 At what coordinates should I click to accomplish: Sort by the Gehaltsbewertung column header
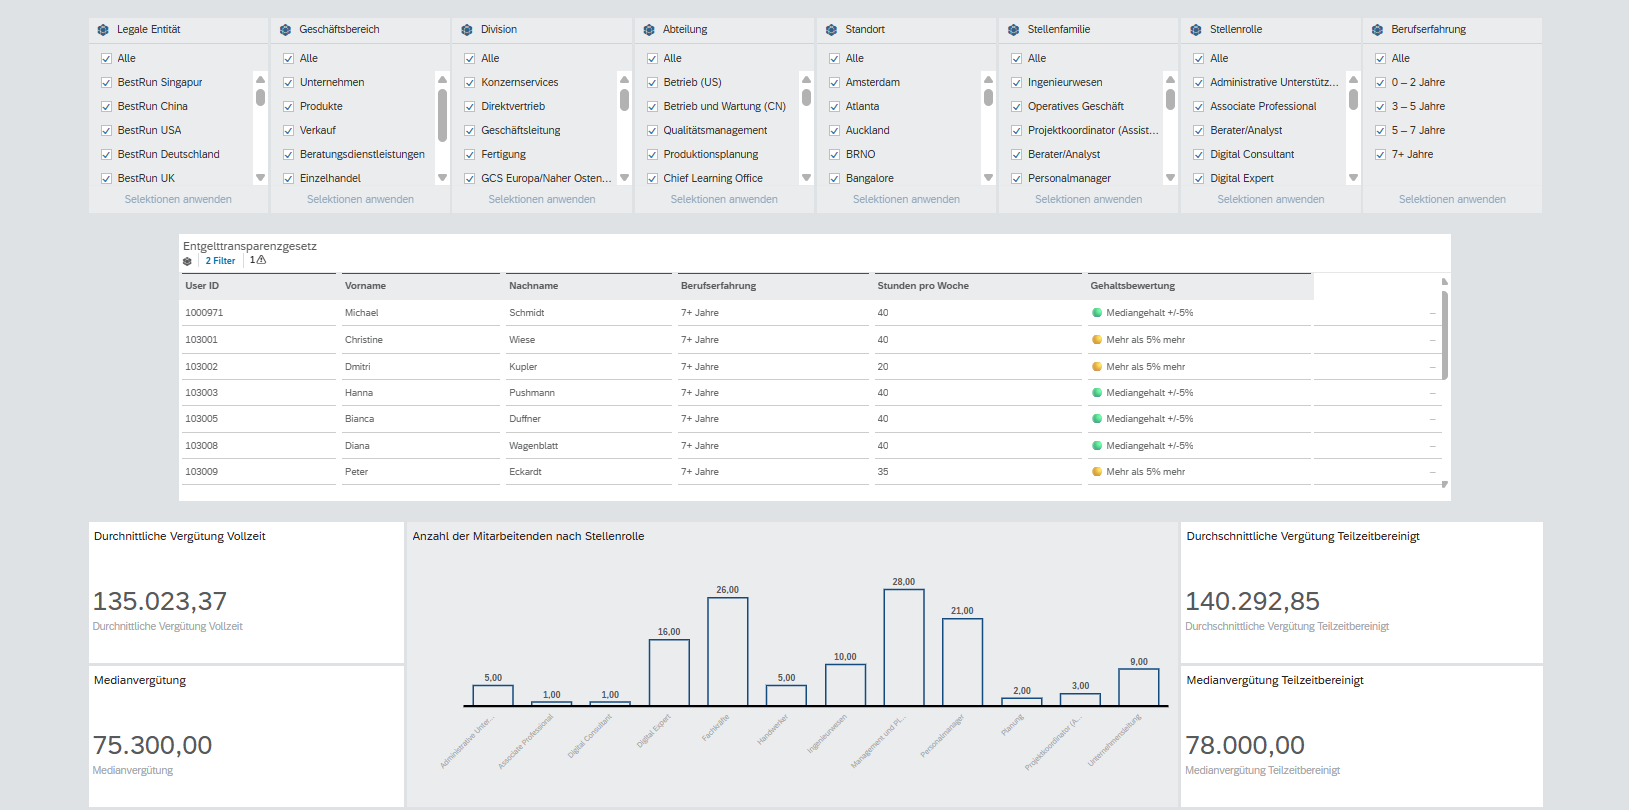click(x=1133, y=286)
